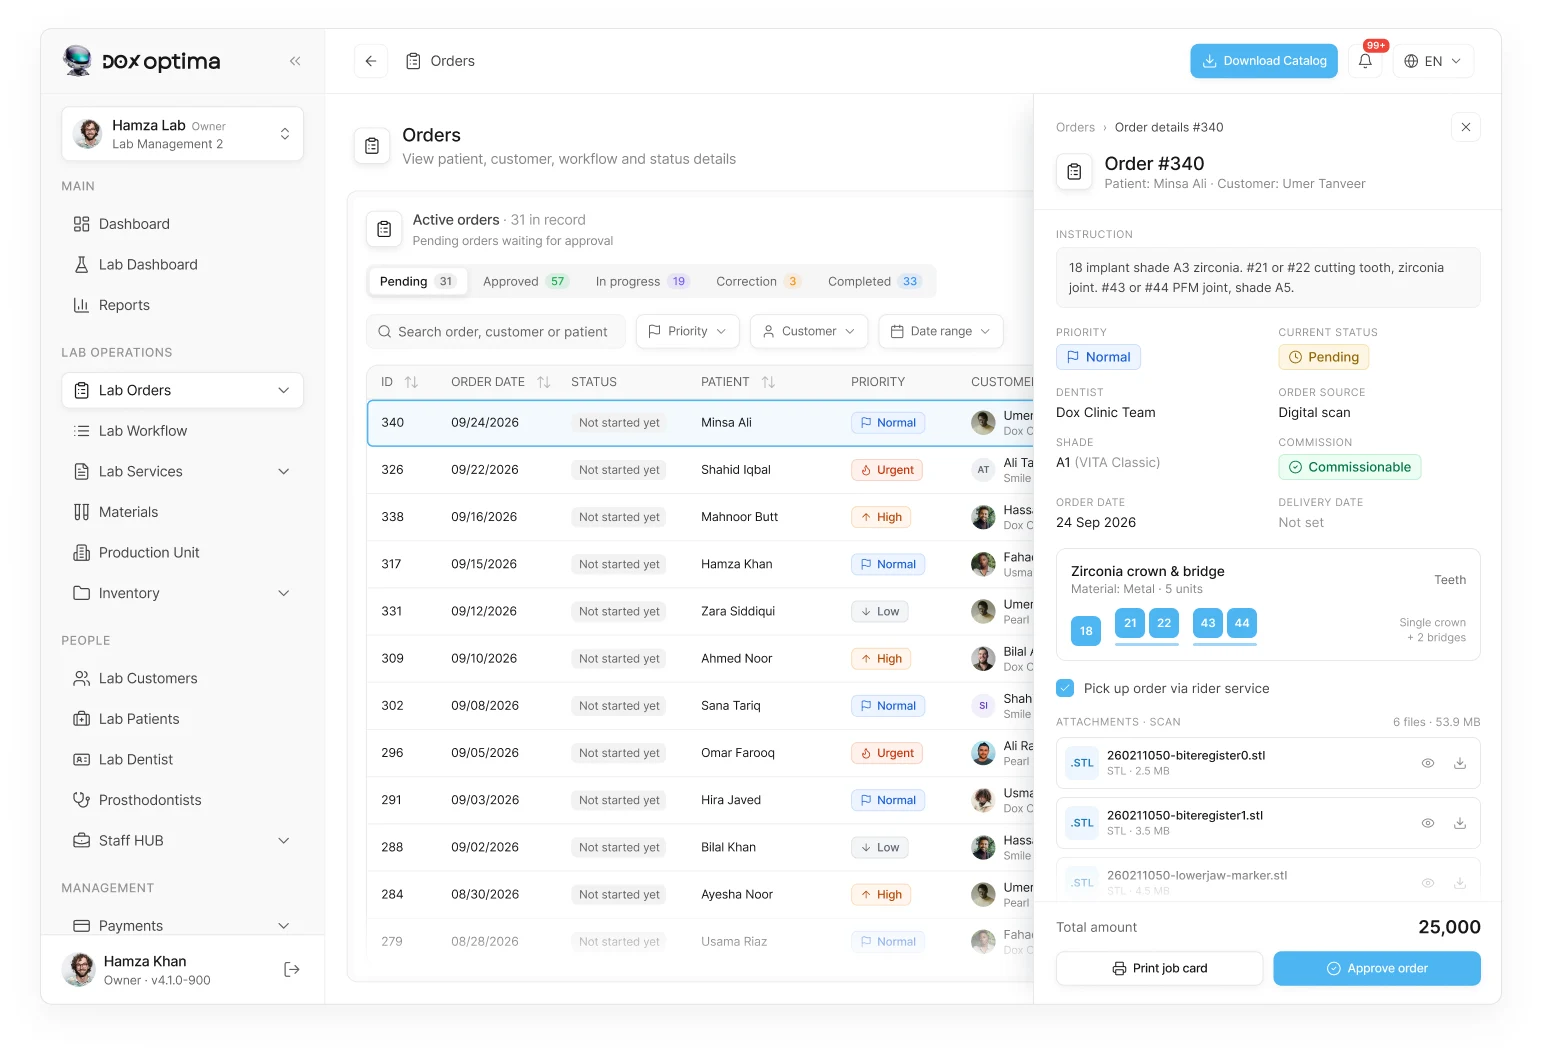Preview the biteregister0.stl attachment
The width and height of the screenshot is (1542, 1057).
[1428, 763]
